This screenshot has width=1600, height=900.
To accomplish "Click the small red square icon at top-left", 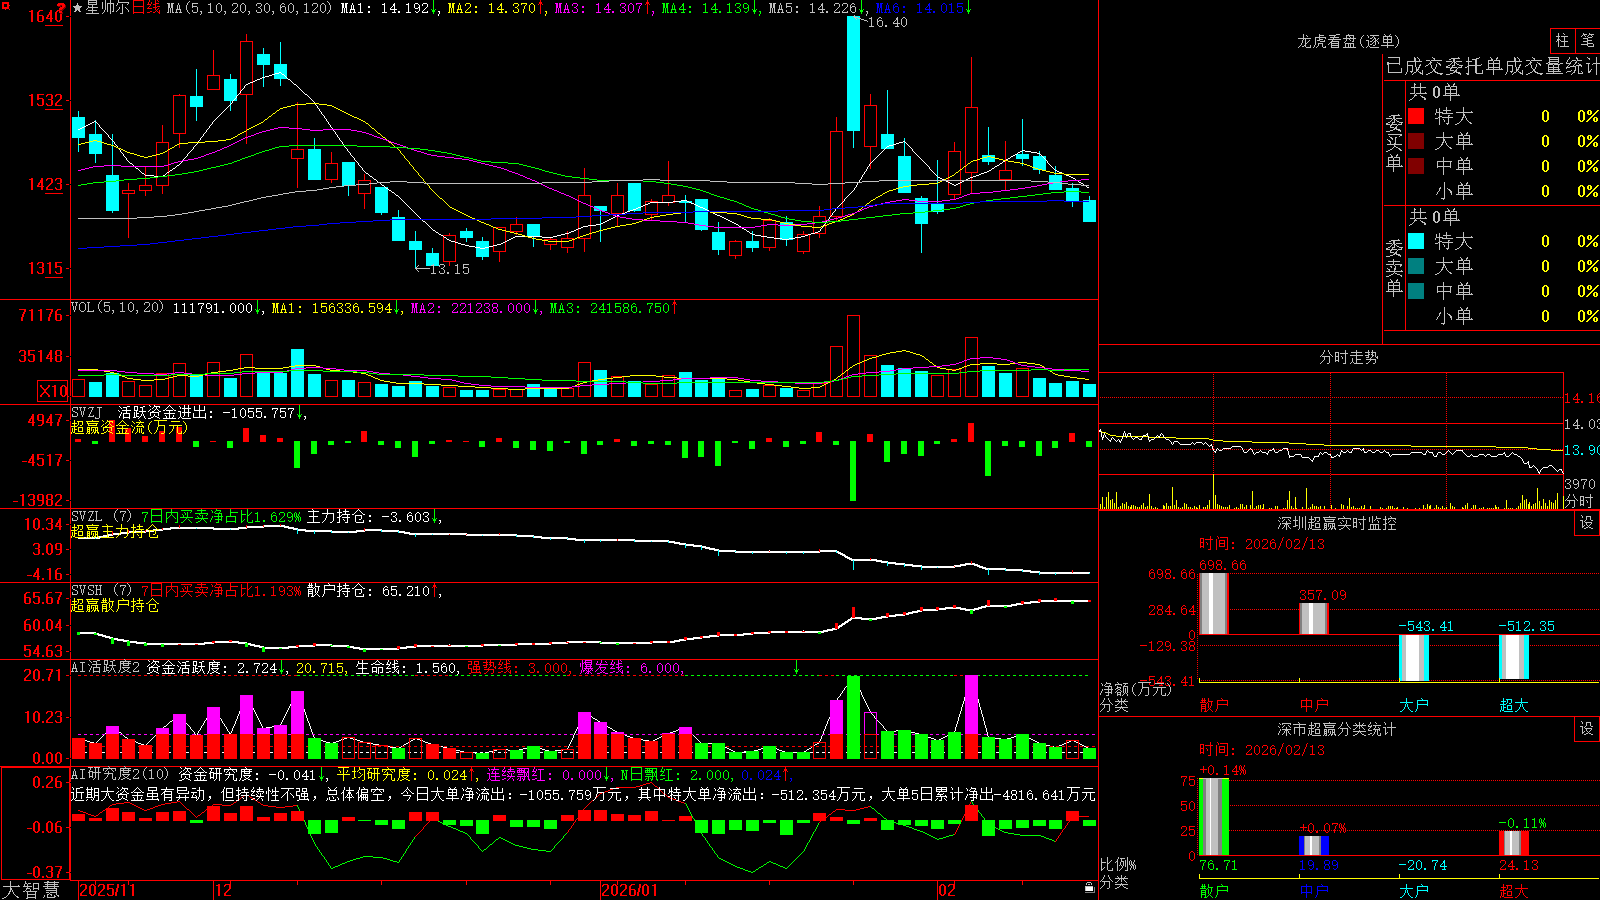I will [x=4, y=4].
